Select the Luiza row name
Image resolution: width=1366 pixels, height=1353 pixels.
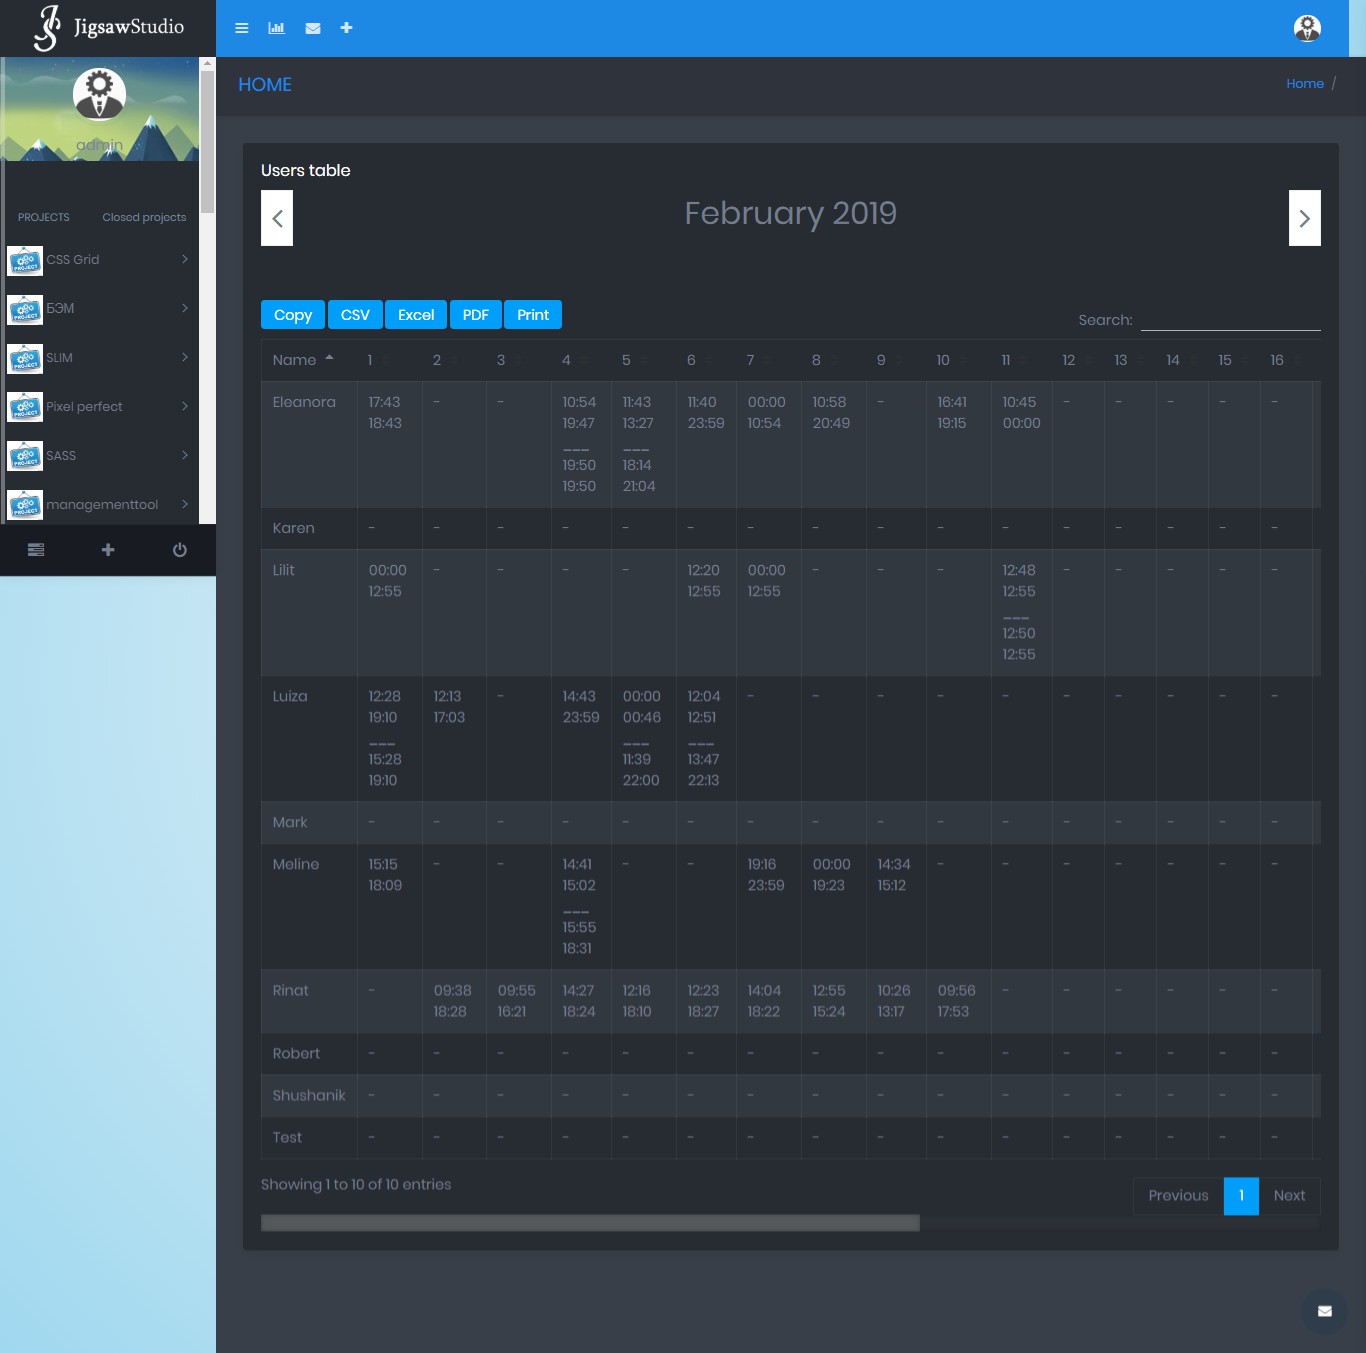click(x=290, y=696)
